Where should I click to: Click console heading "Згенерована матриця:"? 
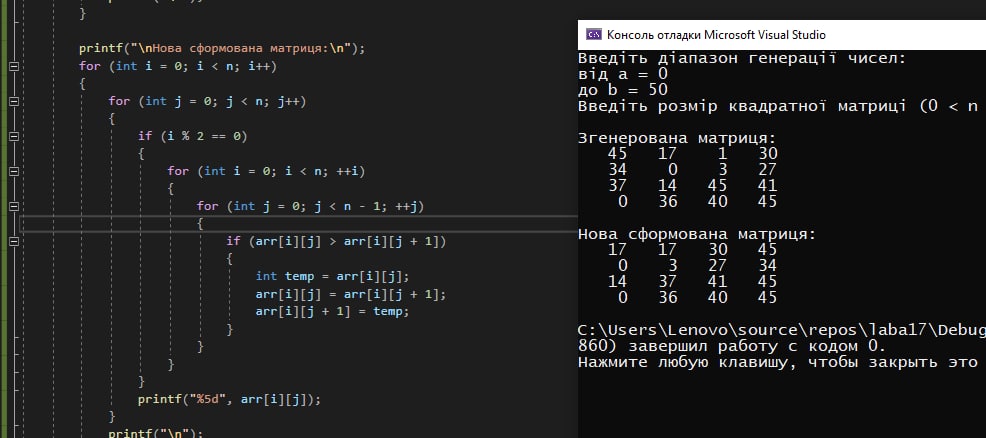tap(677, 138)
